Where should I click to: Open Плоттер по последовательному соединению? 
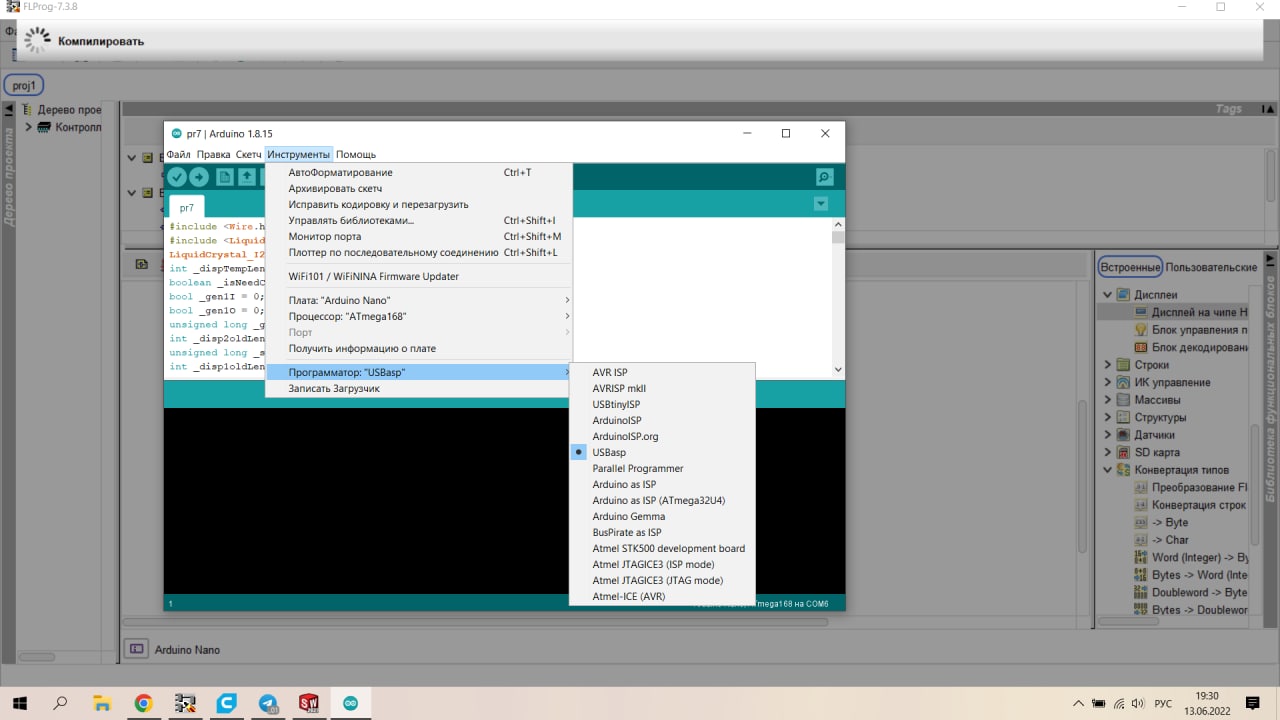[419, 252]
